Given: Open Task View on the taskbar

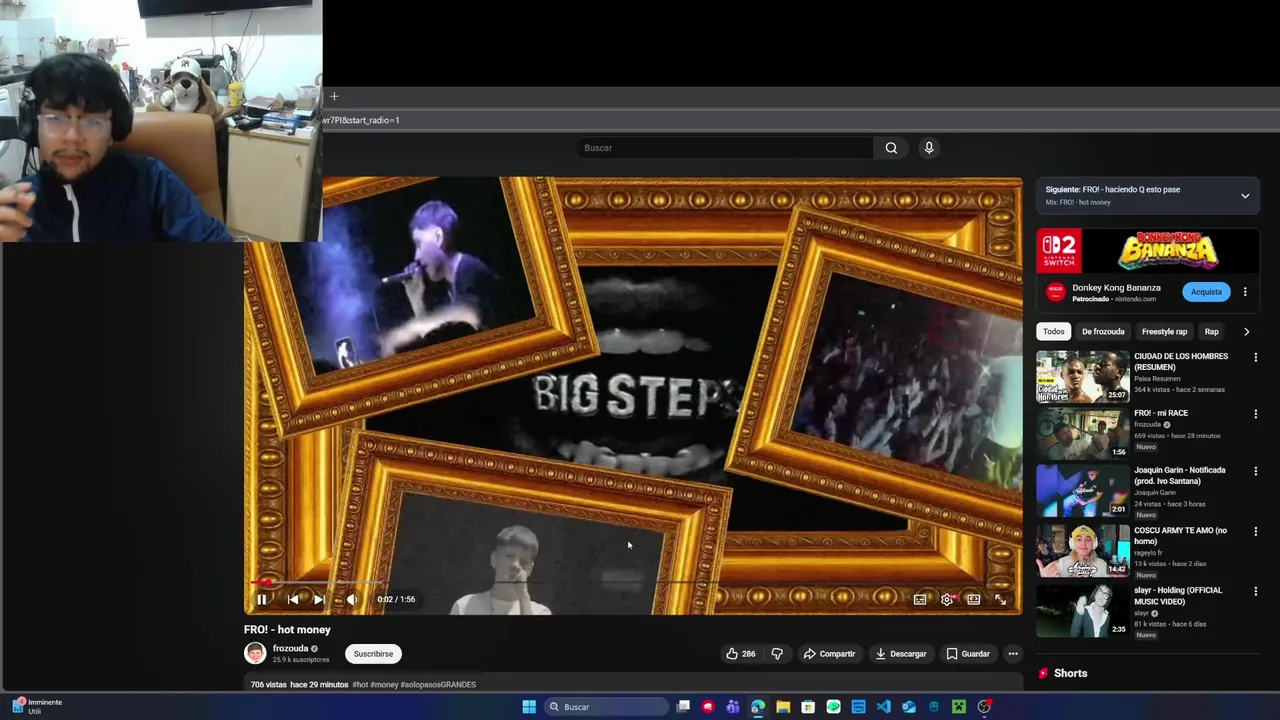Looking at the screenshot, I should click(683, 707).
